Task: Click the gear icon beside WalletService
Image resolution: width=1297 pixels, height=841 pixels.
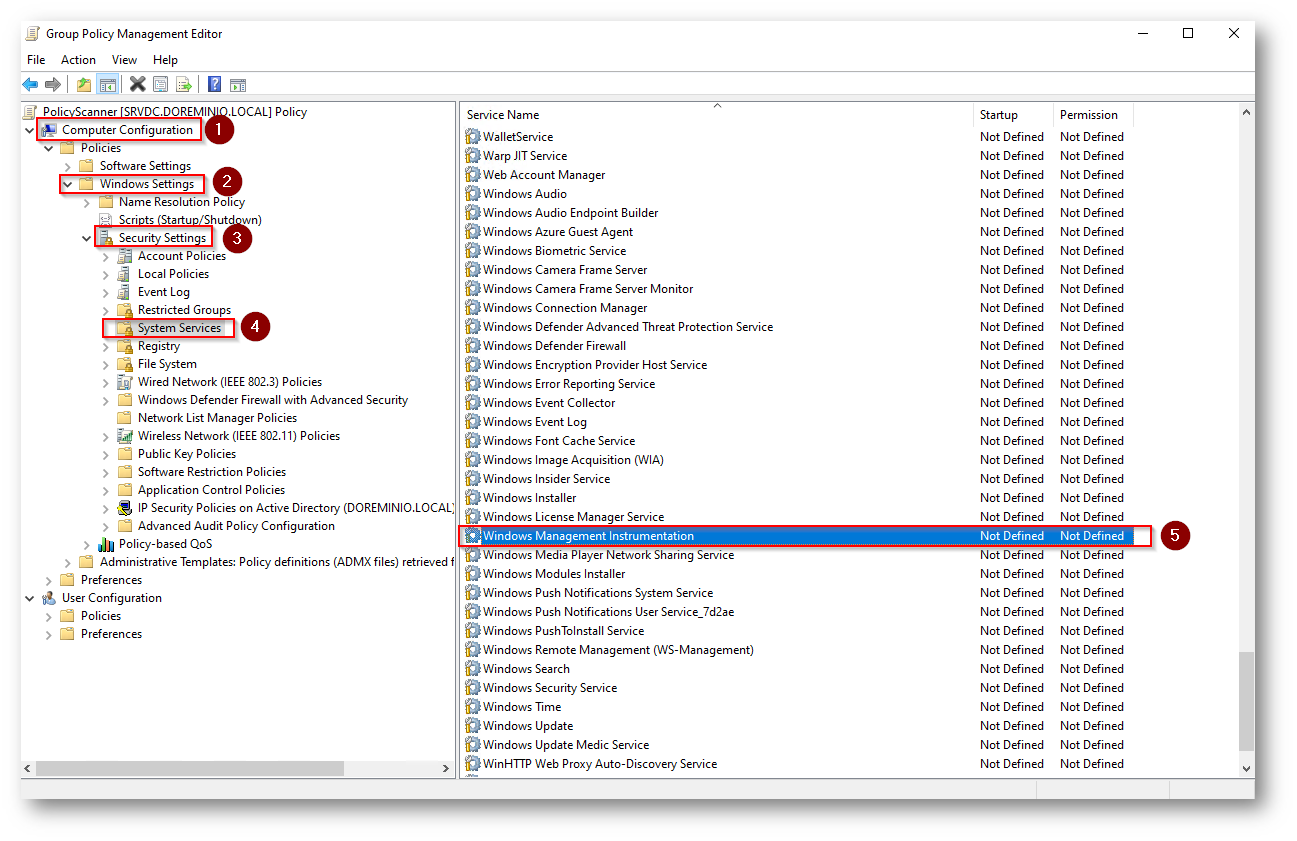Action: 473,137
